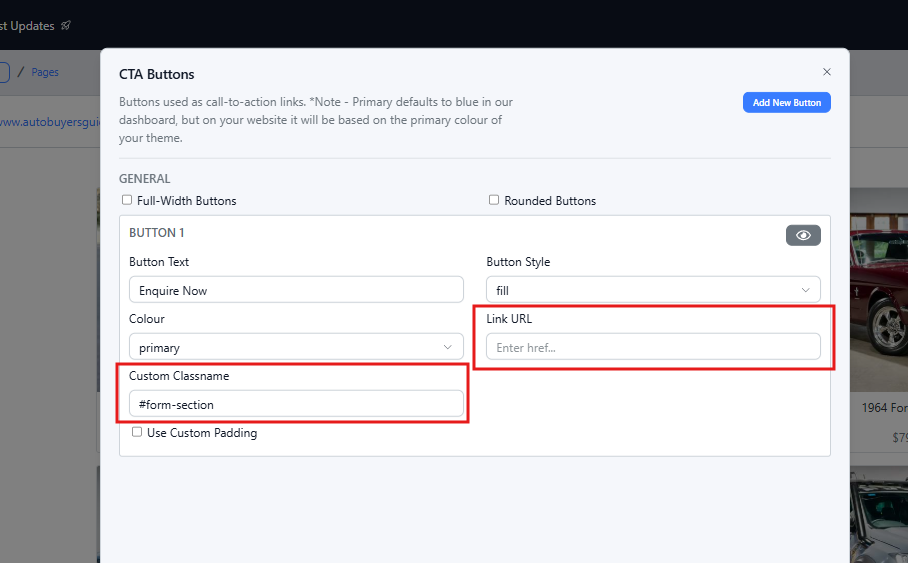Follow the www.autobuyersguide website link
The width and height of the screenshot is (908, 563).
click(50, 122)
